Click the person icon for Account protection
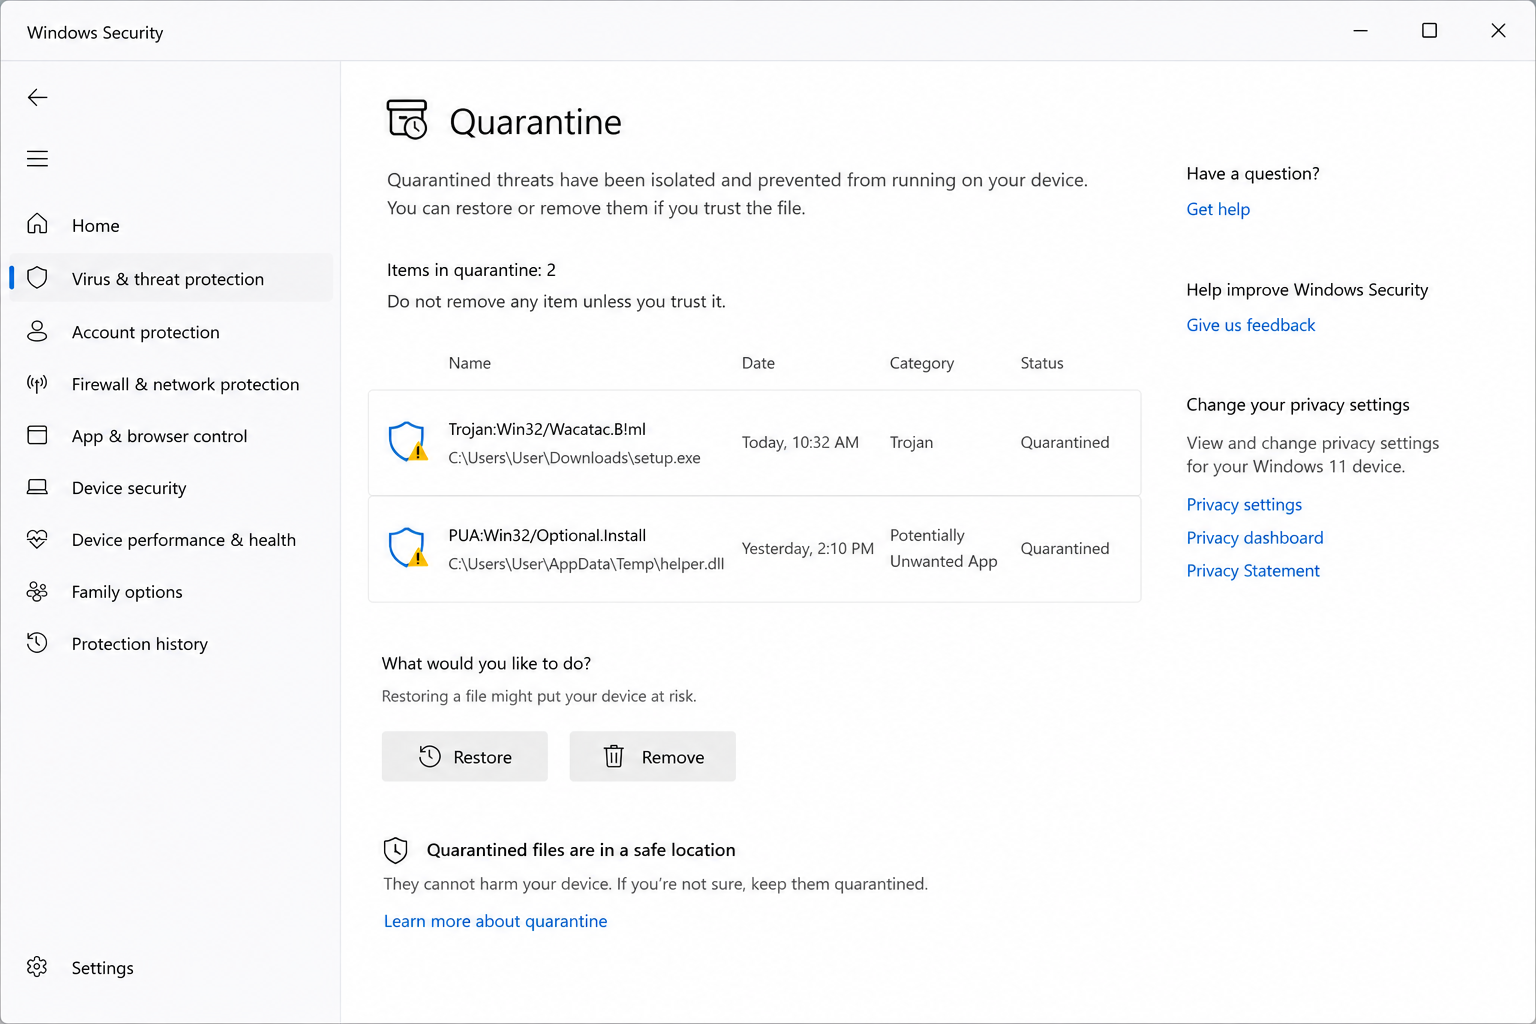 37,331
